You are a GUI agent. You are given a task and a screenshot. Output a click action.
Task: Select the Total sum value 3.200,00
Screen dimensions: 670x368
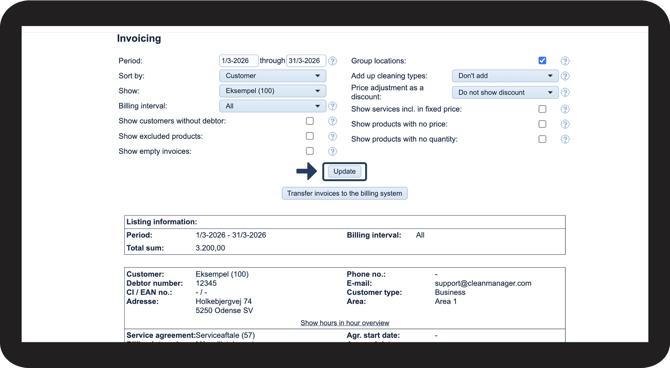(210, 248)
